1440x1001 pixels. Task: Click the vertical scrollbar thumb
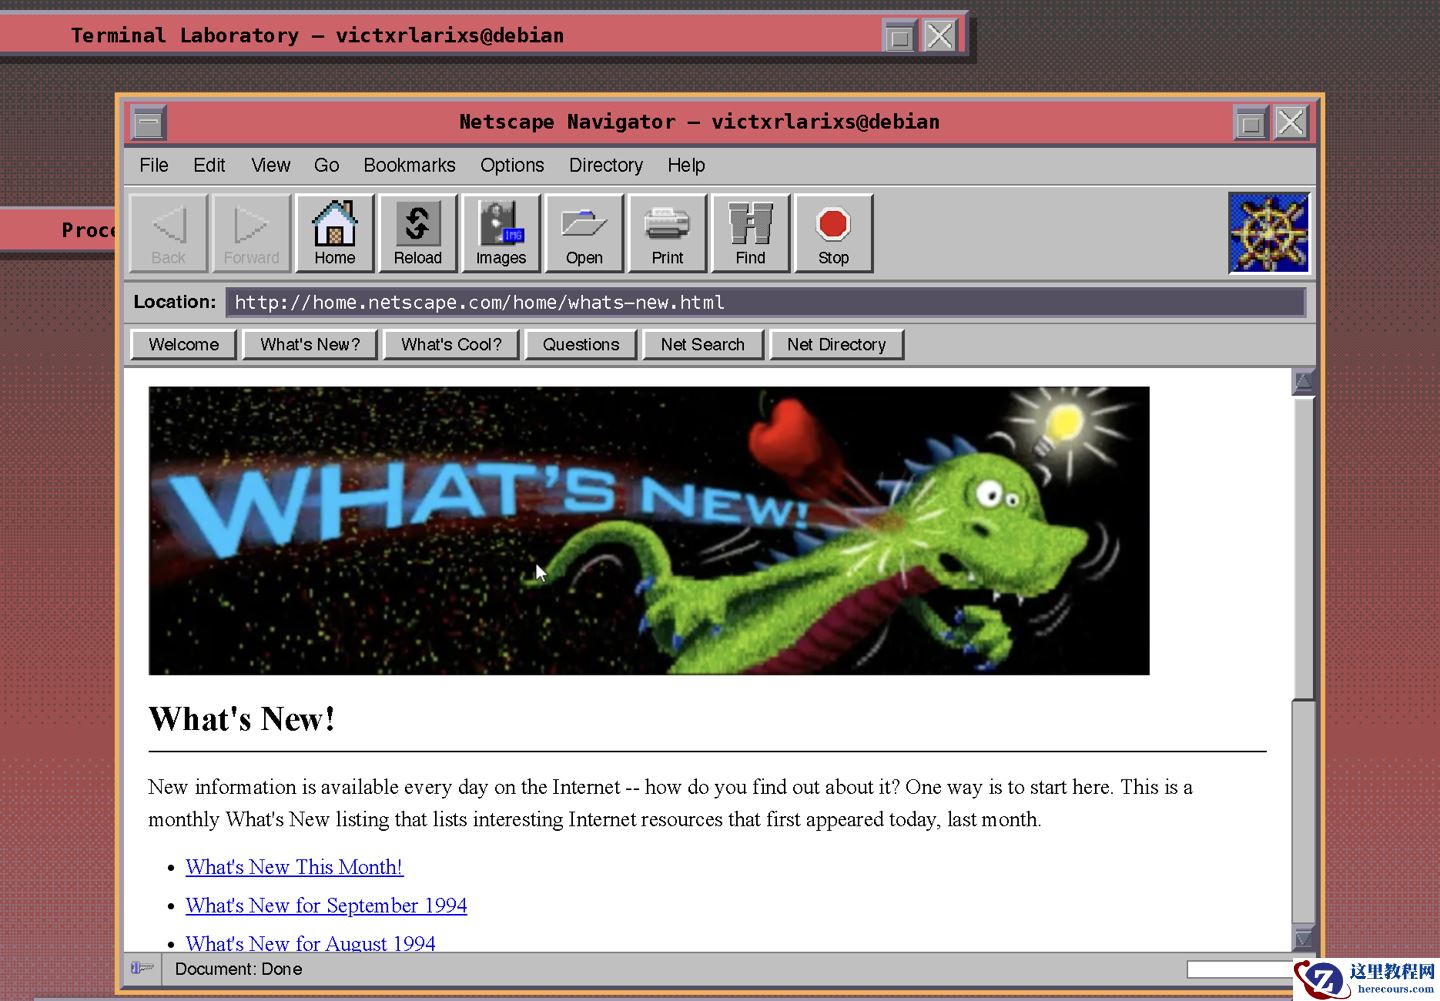pos(1303,547)
